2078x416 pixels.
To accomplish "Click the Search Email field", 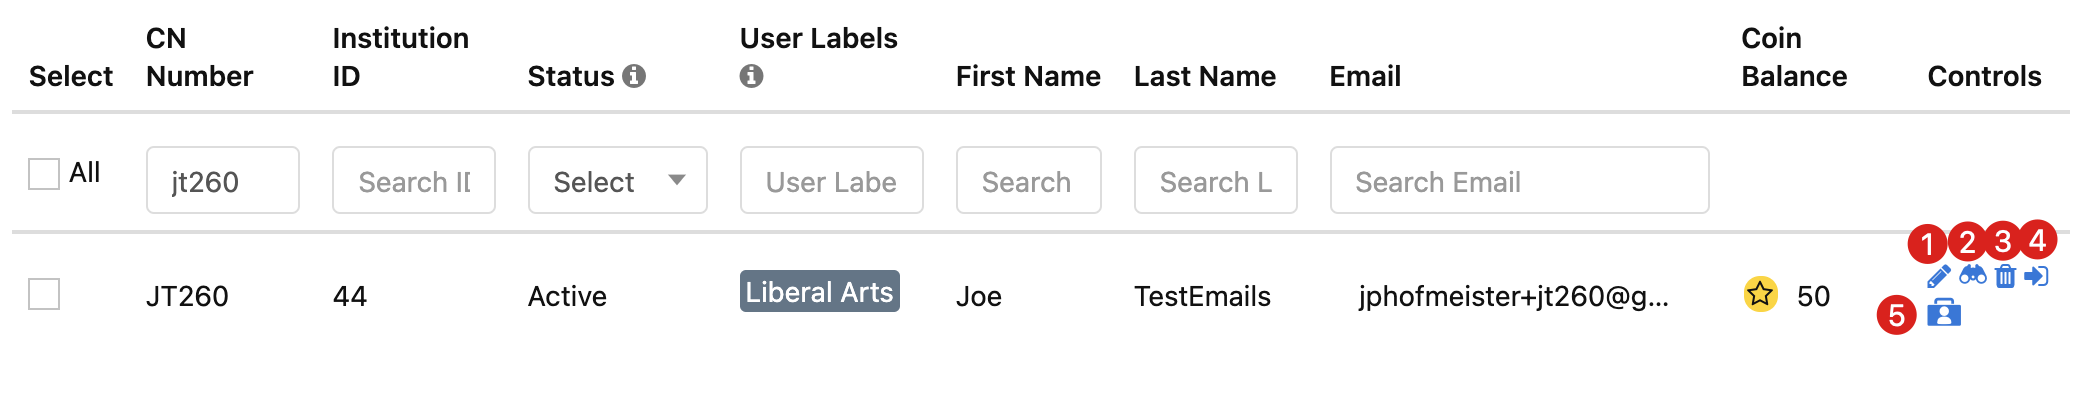I will pyautogui.click(x=1519, y=180).
